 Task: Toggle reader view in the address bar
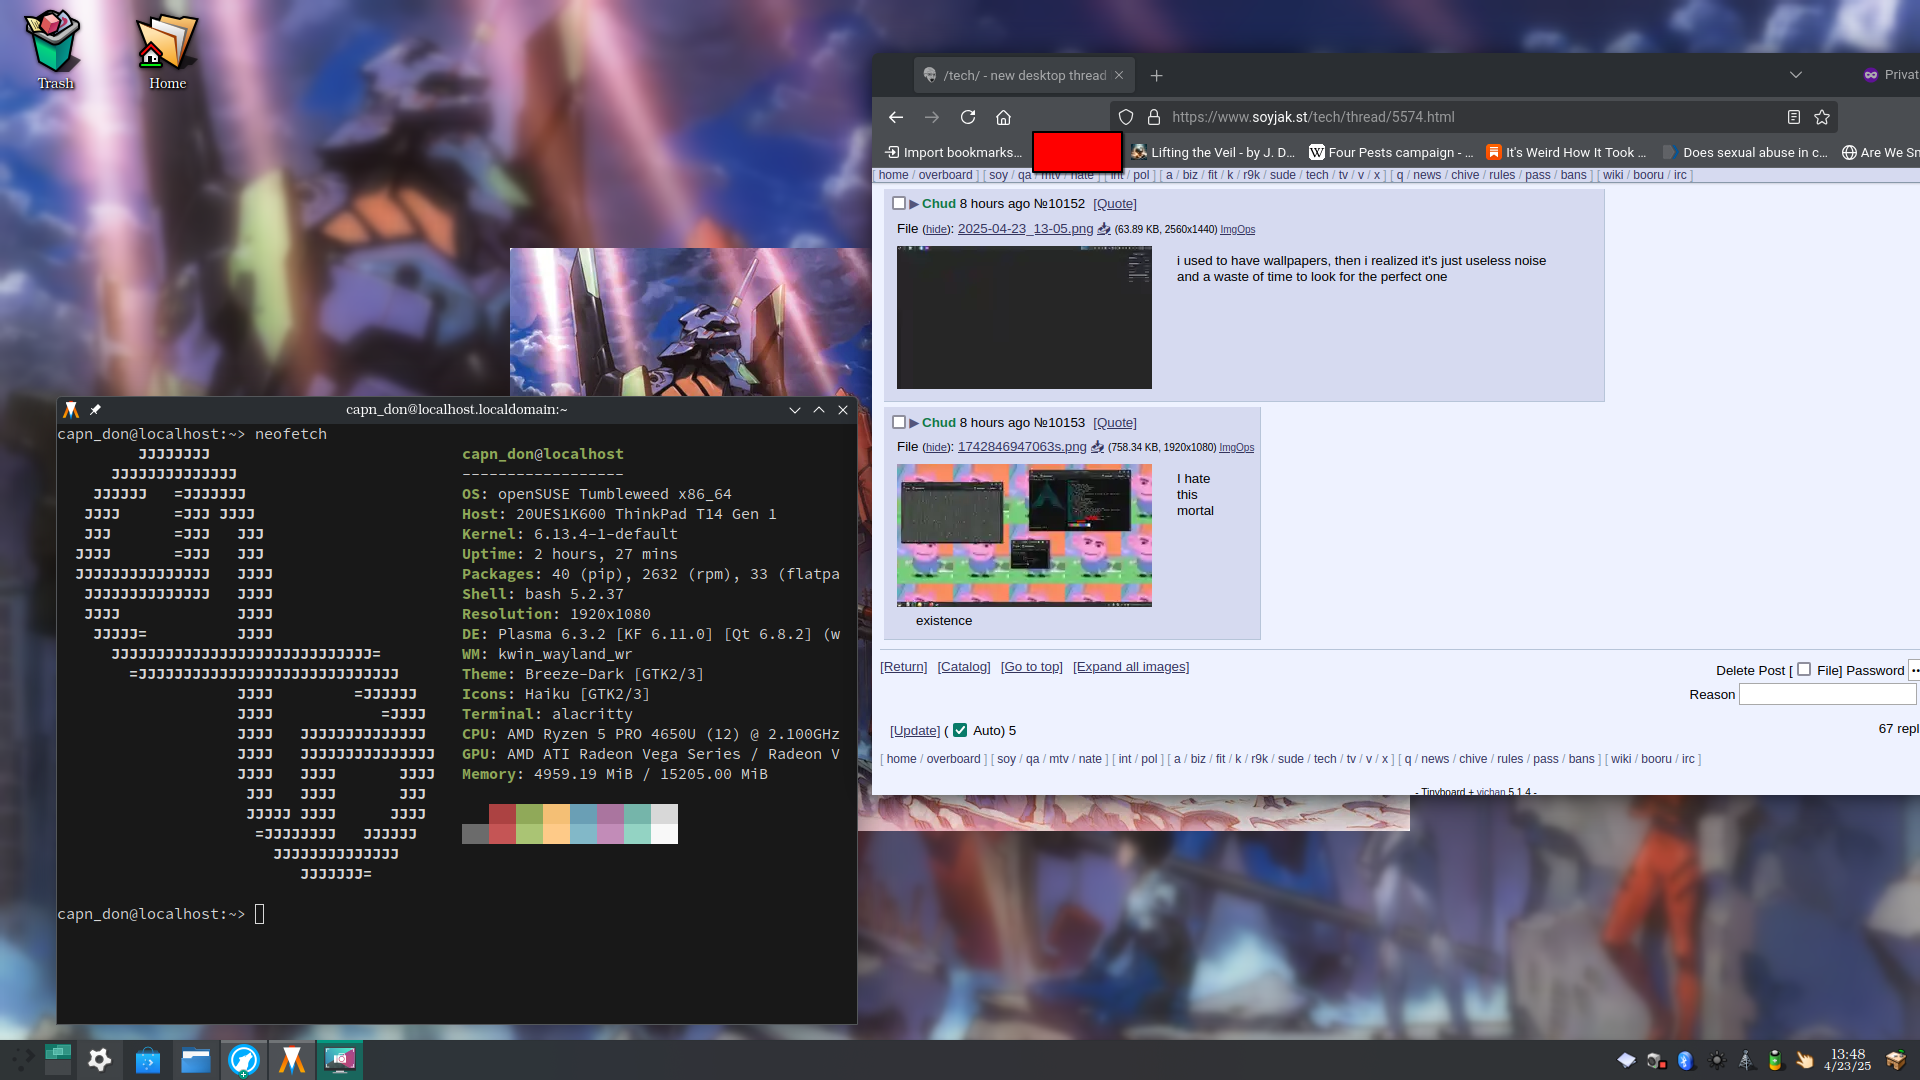1794,117
